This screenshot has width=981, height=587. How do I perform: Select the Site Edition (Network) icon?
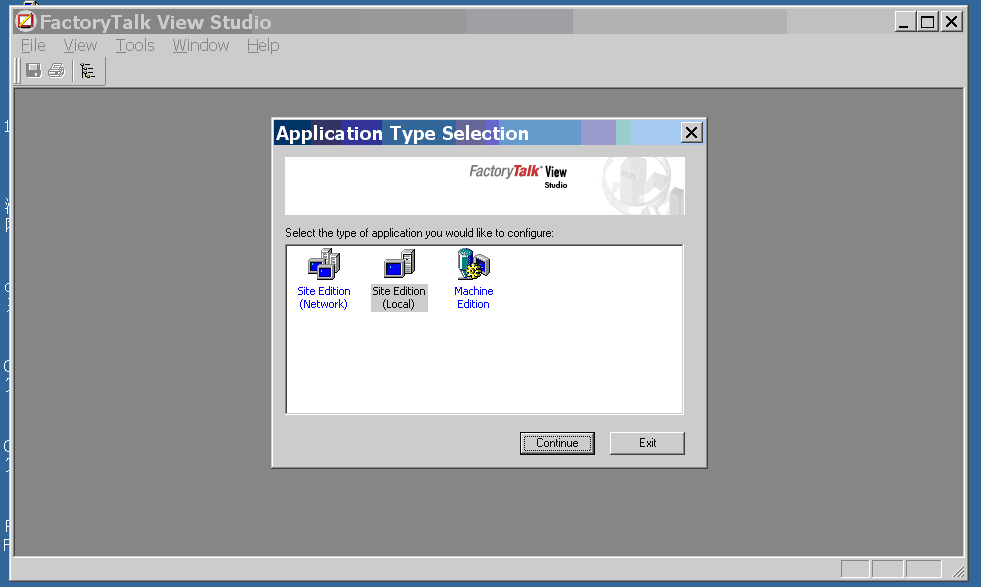323,264
